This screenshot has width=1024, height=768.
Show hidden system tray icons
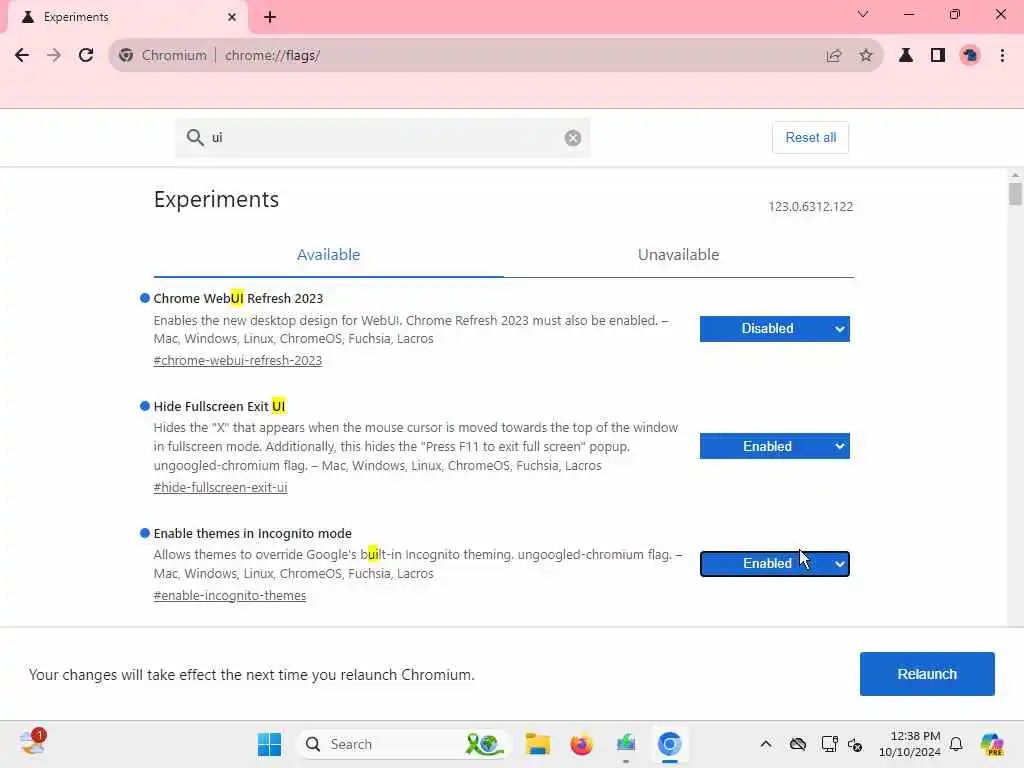766,744
